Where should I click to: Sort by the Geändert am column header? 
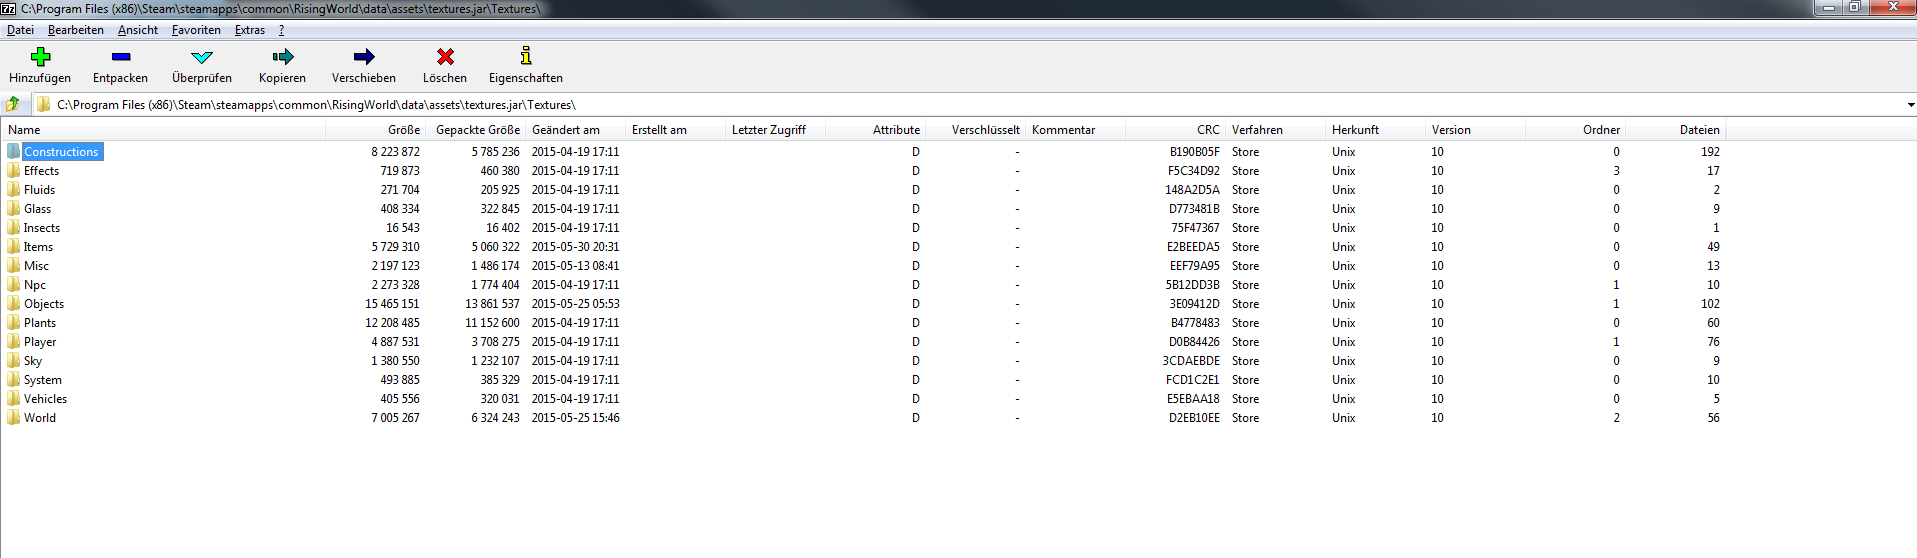tap(566, 130)
